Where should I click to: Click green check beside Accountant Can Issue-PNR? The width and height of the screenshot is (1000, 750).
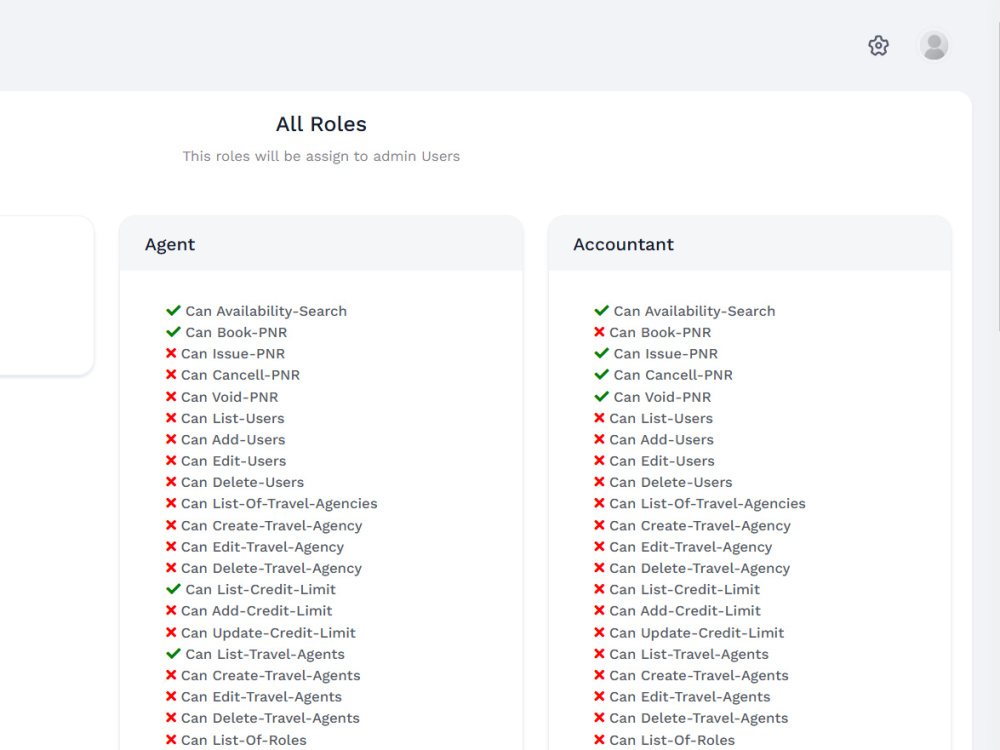click(601, 353)
